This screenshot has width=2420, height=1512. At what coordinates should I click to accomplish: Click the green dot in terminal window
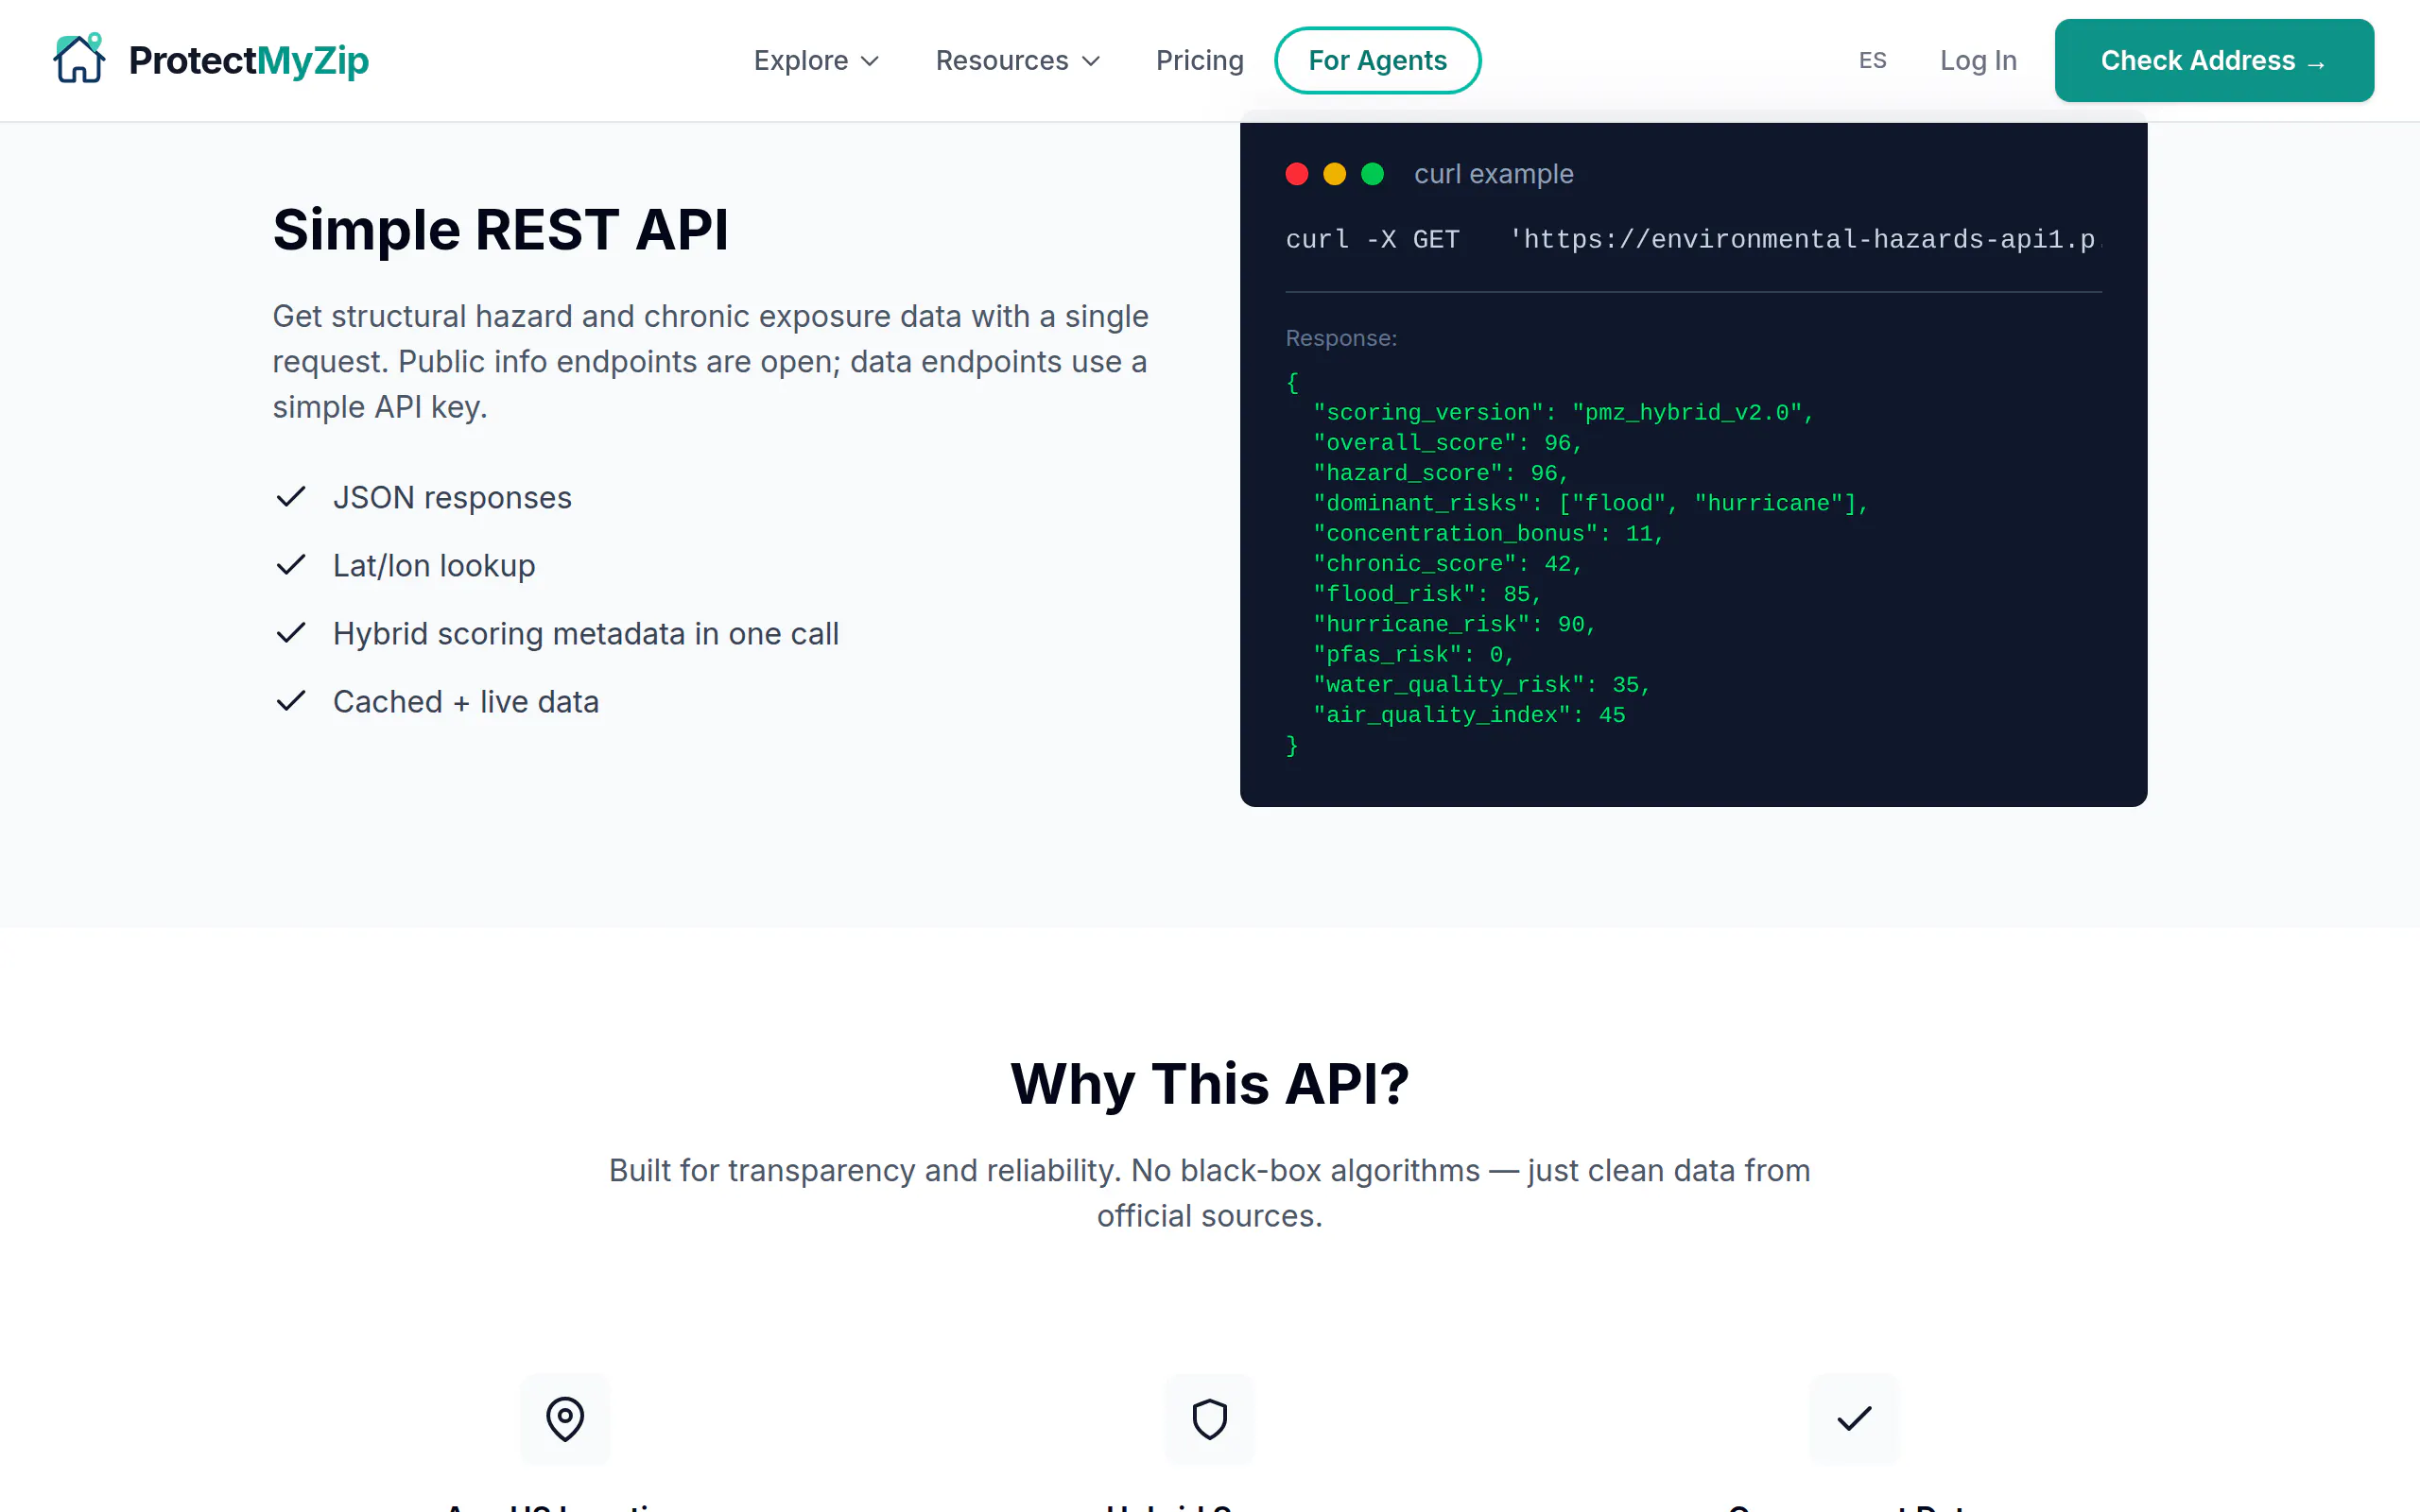(x=1373, y=174)
